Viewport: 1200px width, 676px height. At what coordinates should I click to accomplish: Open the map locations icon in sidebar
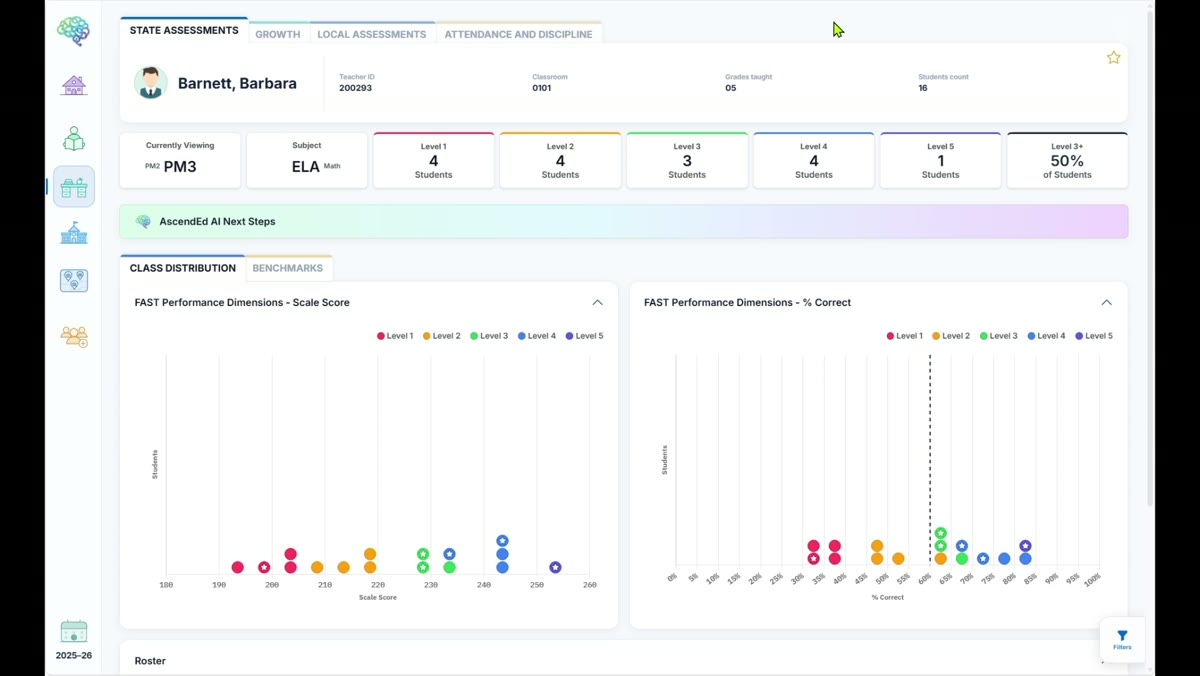(x=74, y=281)
